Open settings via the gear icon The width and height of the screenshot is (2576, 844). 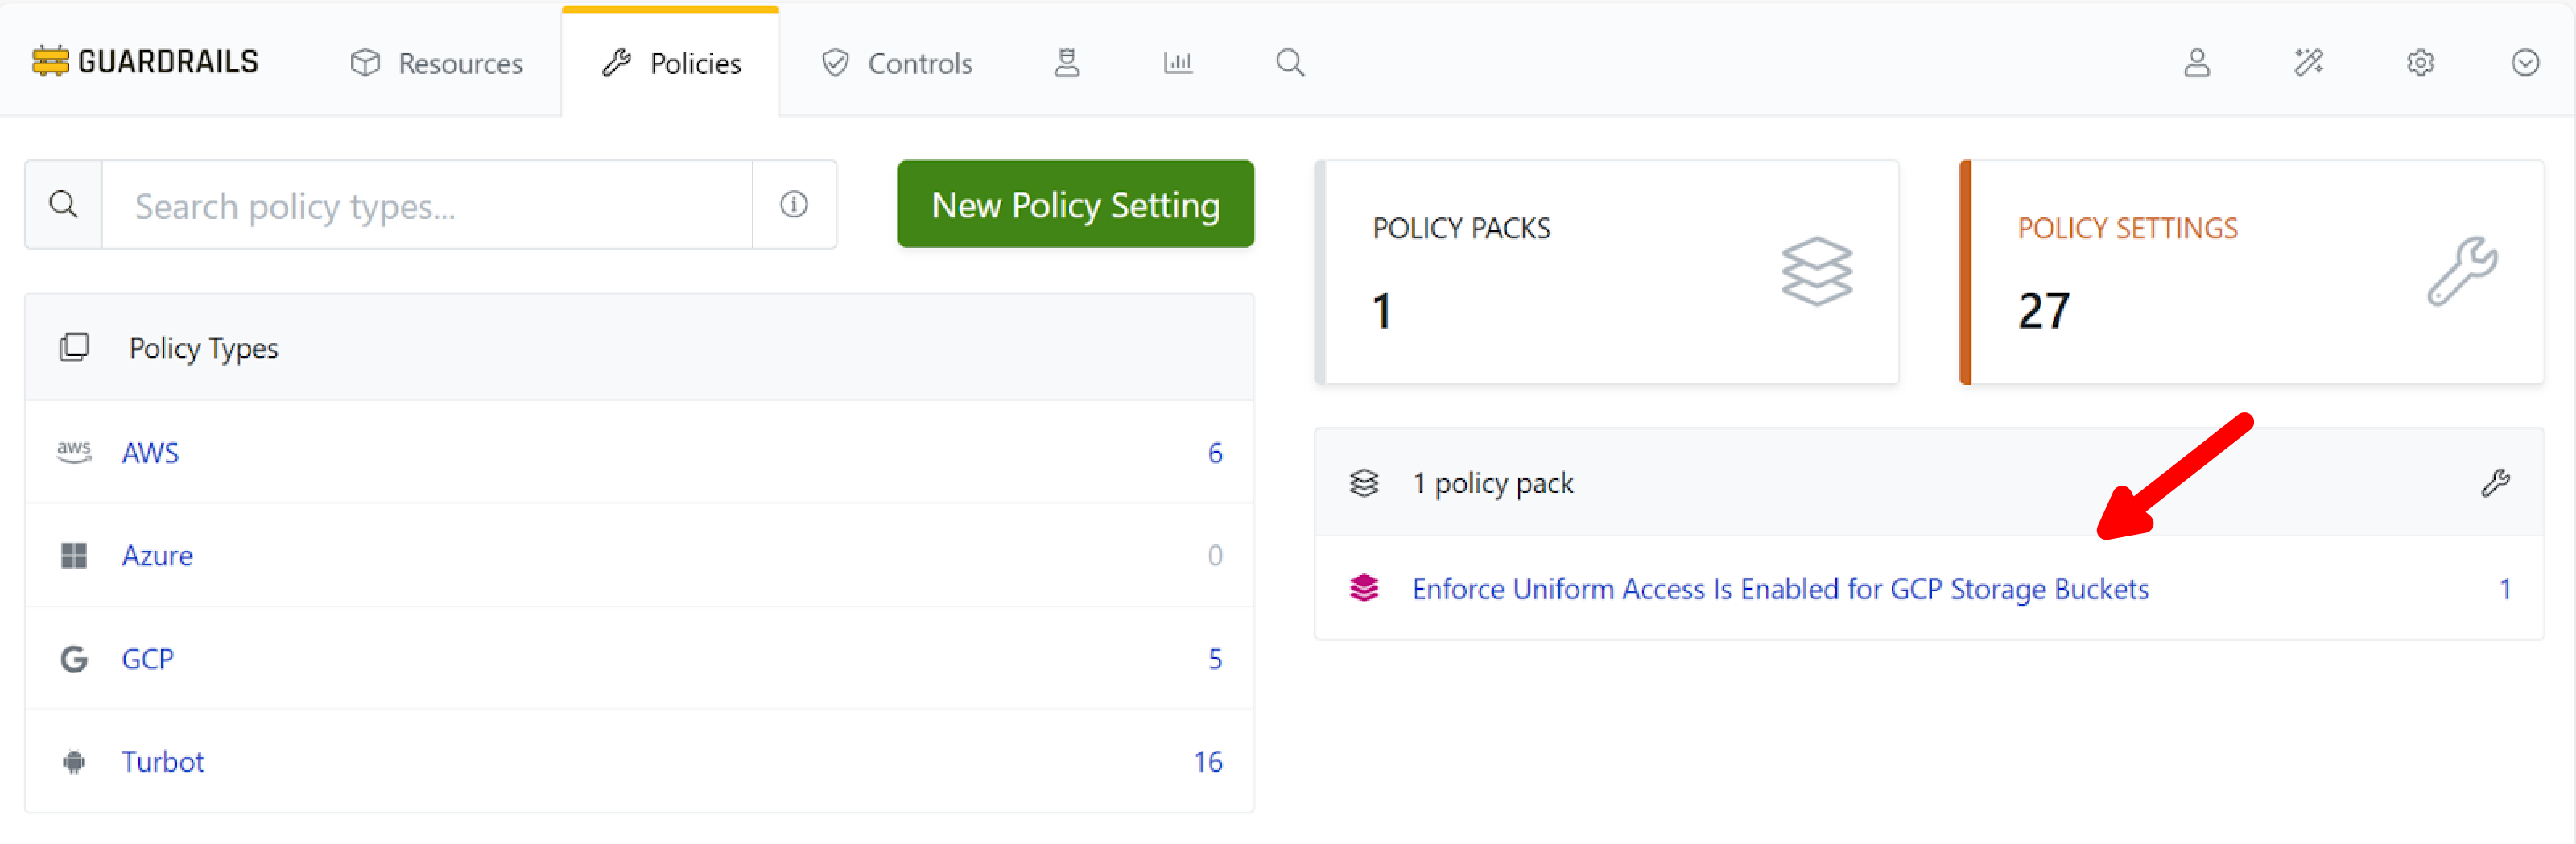(2420, 62)
